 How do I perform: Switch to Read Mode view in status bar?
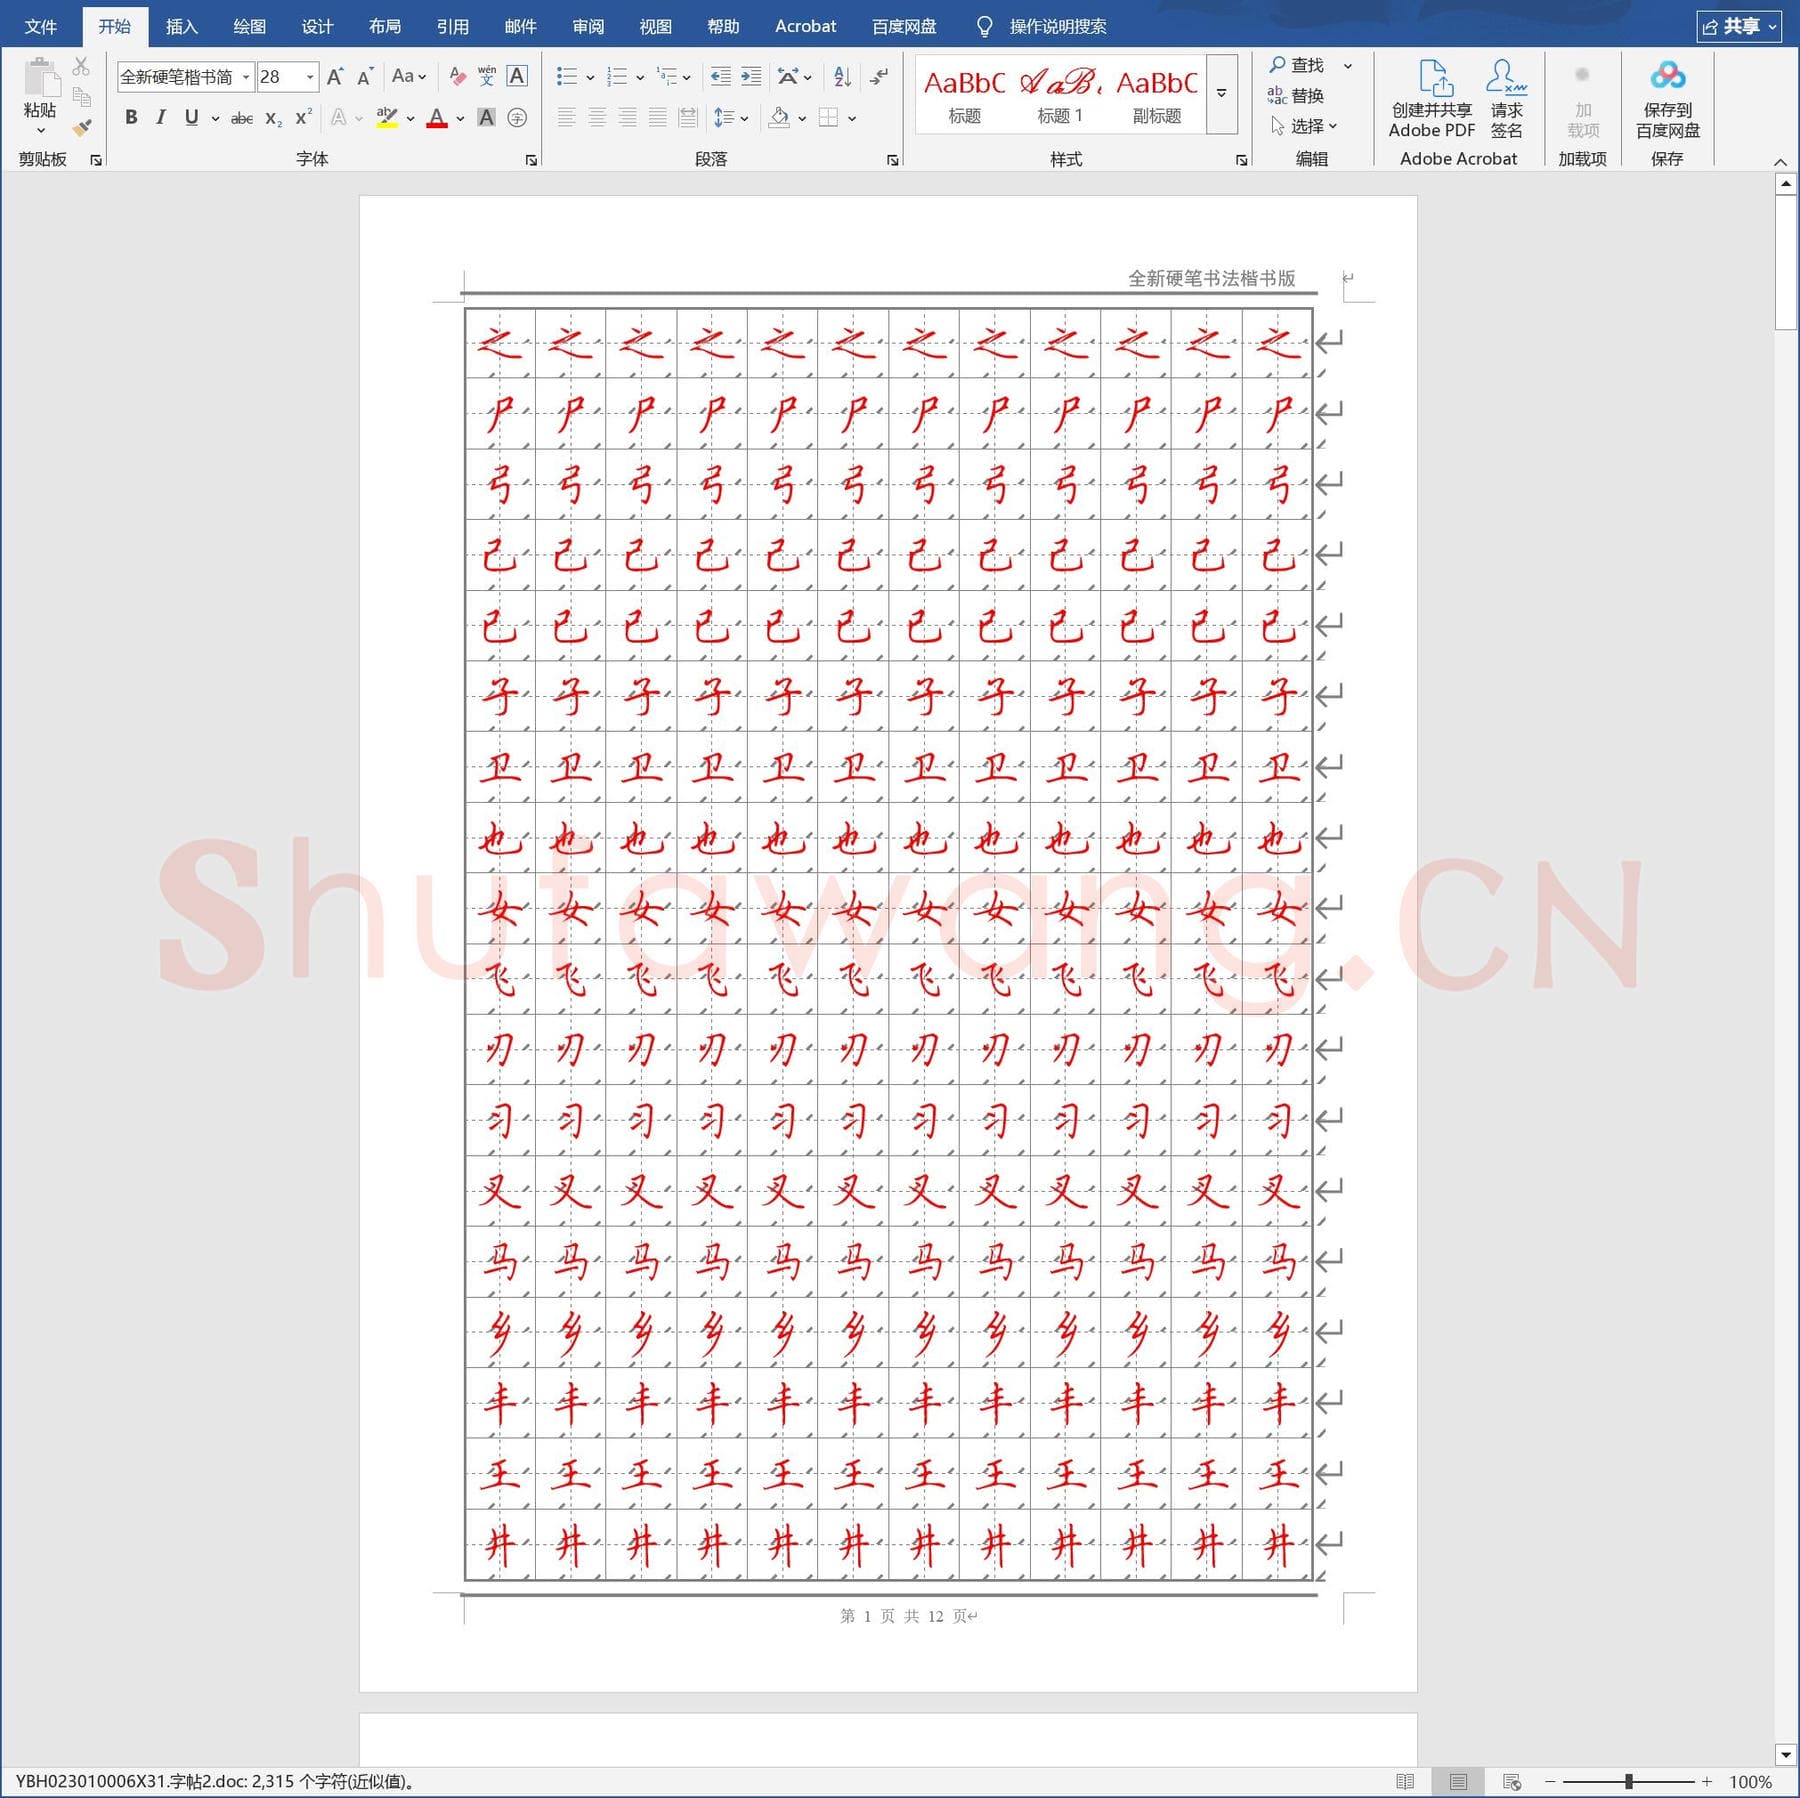pos(1405,1781)
